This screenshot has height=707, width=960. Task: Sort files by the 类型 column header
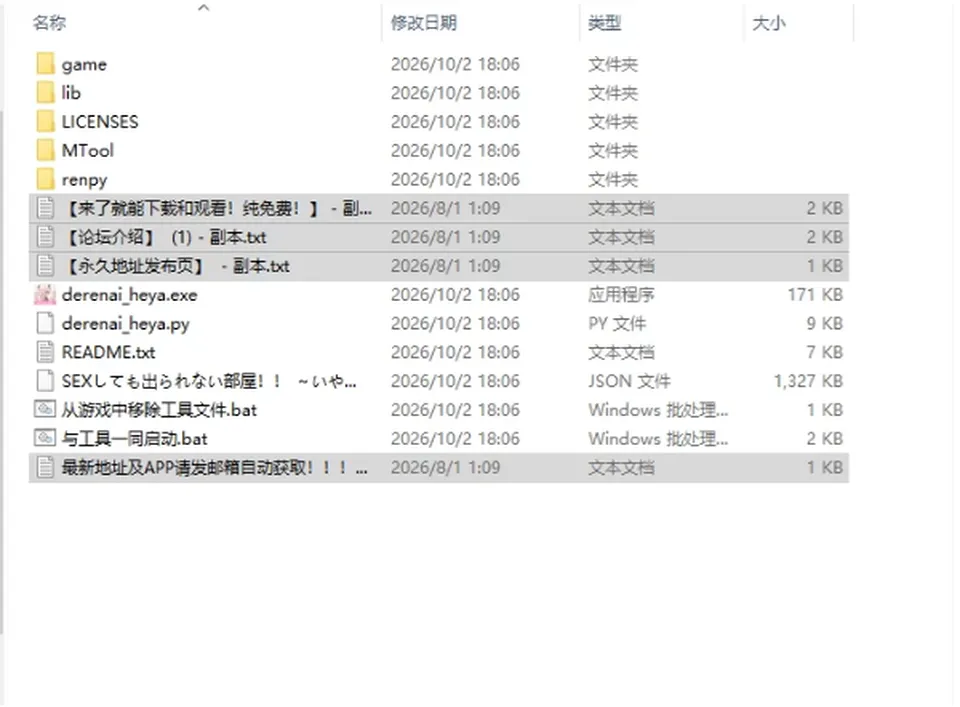pos(605,23)
